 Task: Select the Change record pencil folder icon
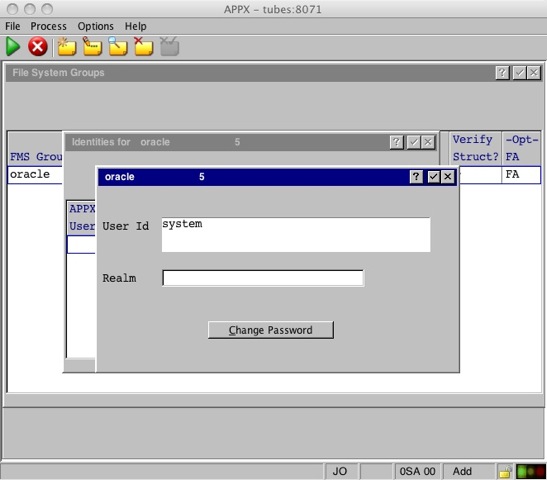92,46
